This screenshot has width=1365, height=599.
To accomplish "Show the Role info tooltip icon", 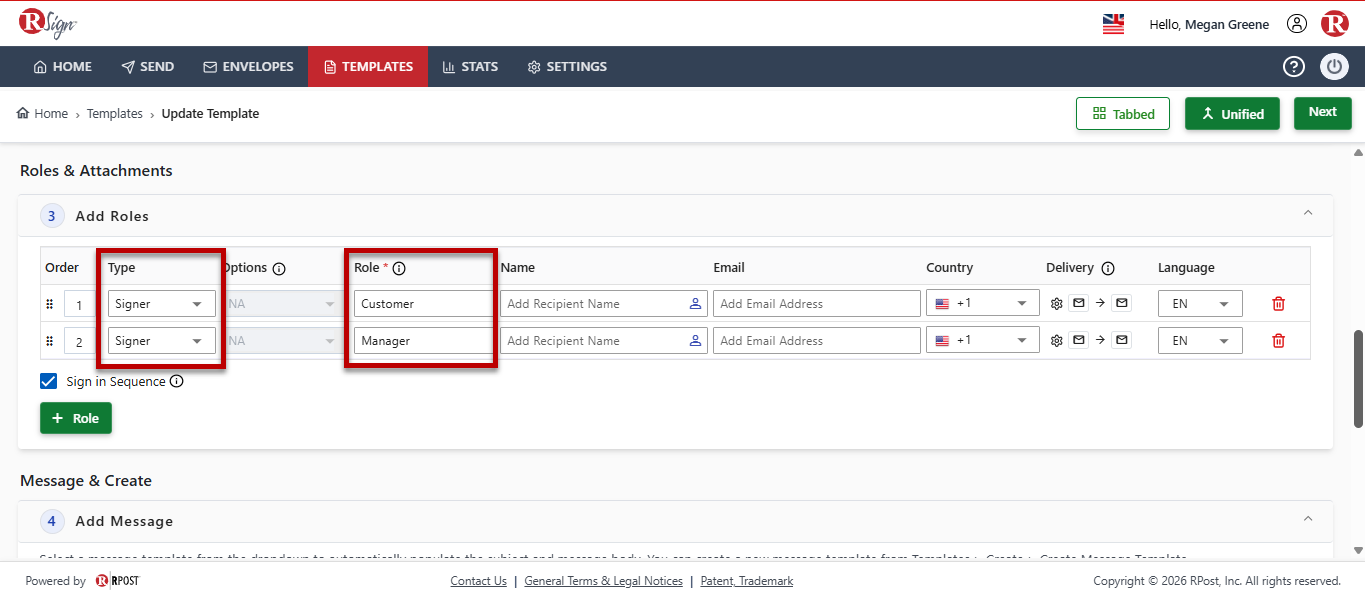I will coord(399,268).
